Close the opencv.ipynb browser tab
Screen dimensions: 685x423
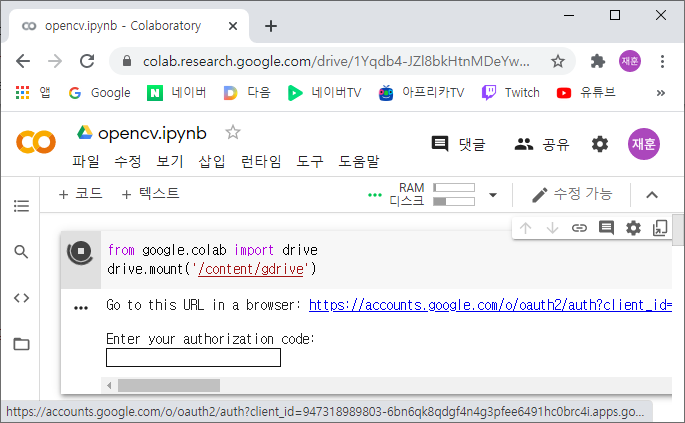pos(233,26)
